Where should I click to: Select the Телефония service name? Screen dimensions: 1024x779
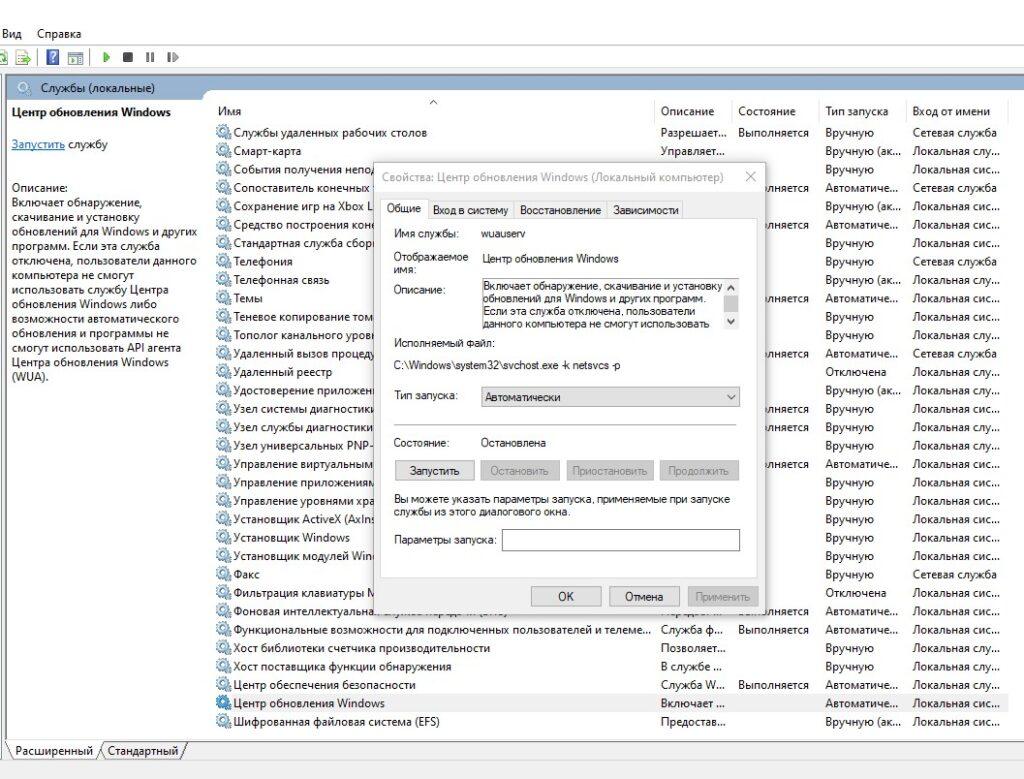click(x=263, y=261)
